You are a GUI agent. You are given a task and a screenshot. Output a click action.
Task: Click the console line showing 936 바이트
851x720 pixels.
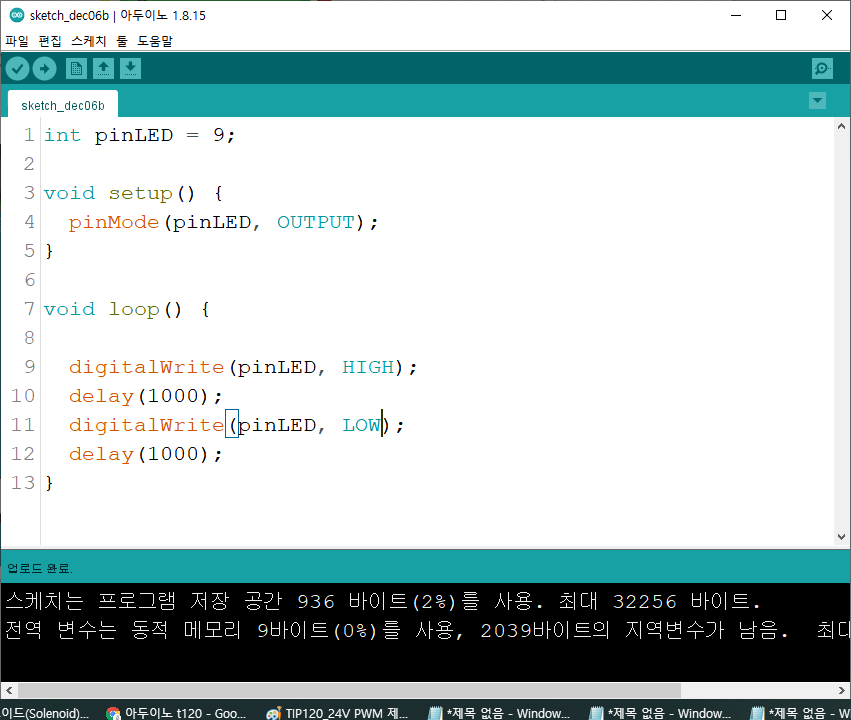pyautogui.click(x=383, y=601)
